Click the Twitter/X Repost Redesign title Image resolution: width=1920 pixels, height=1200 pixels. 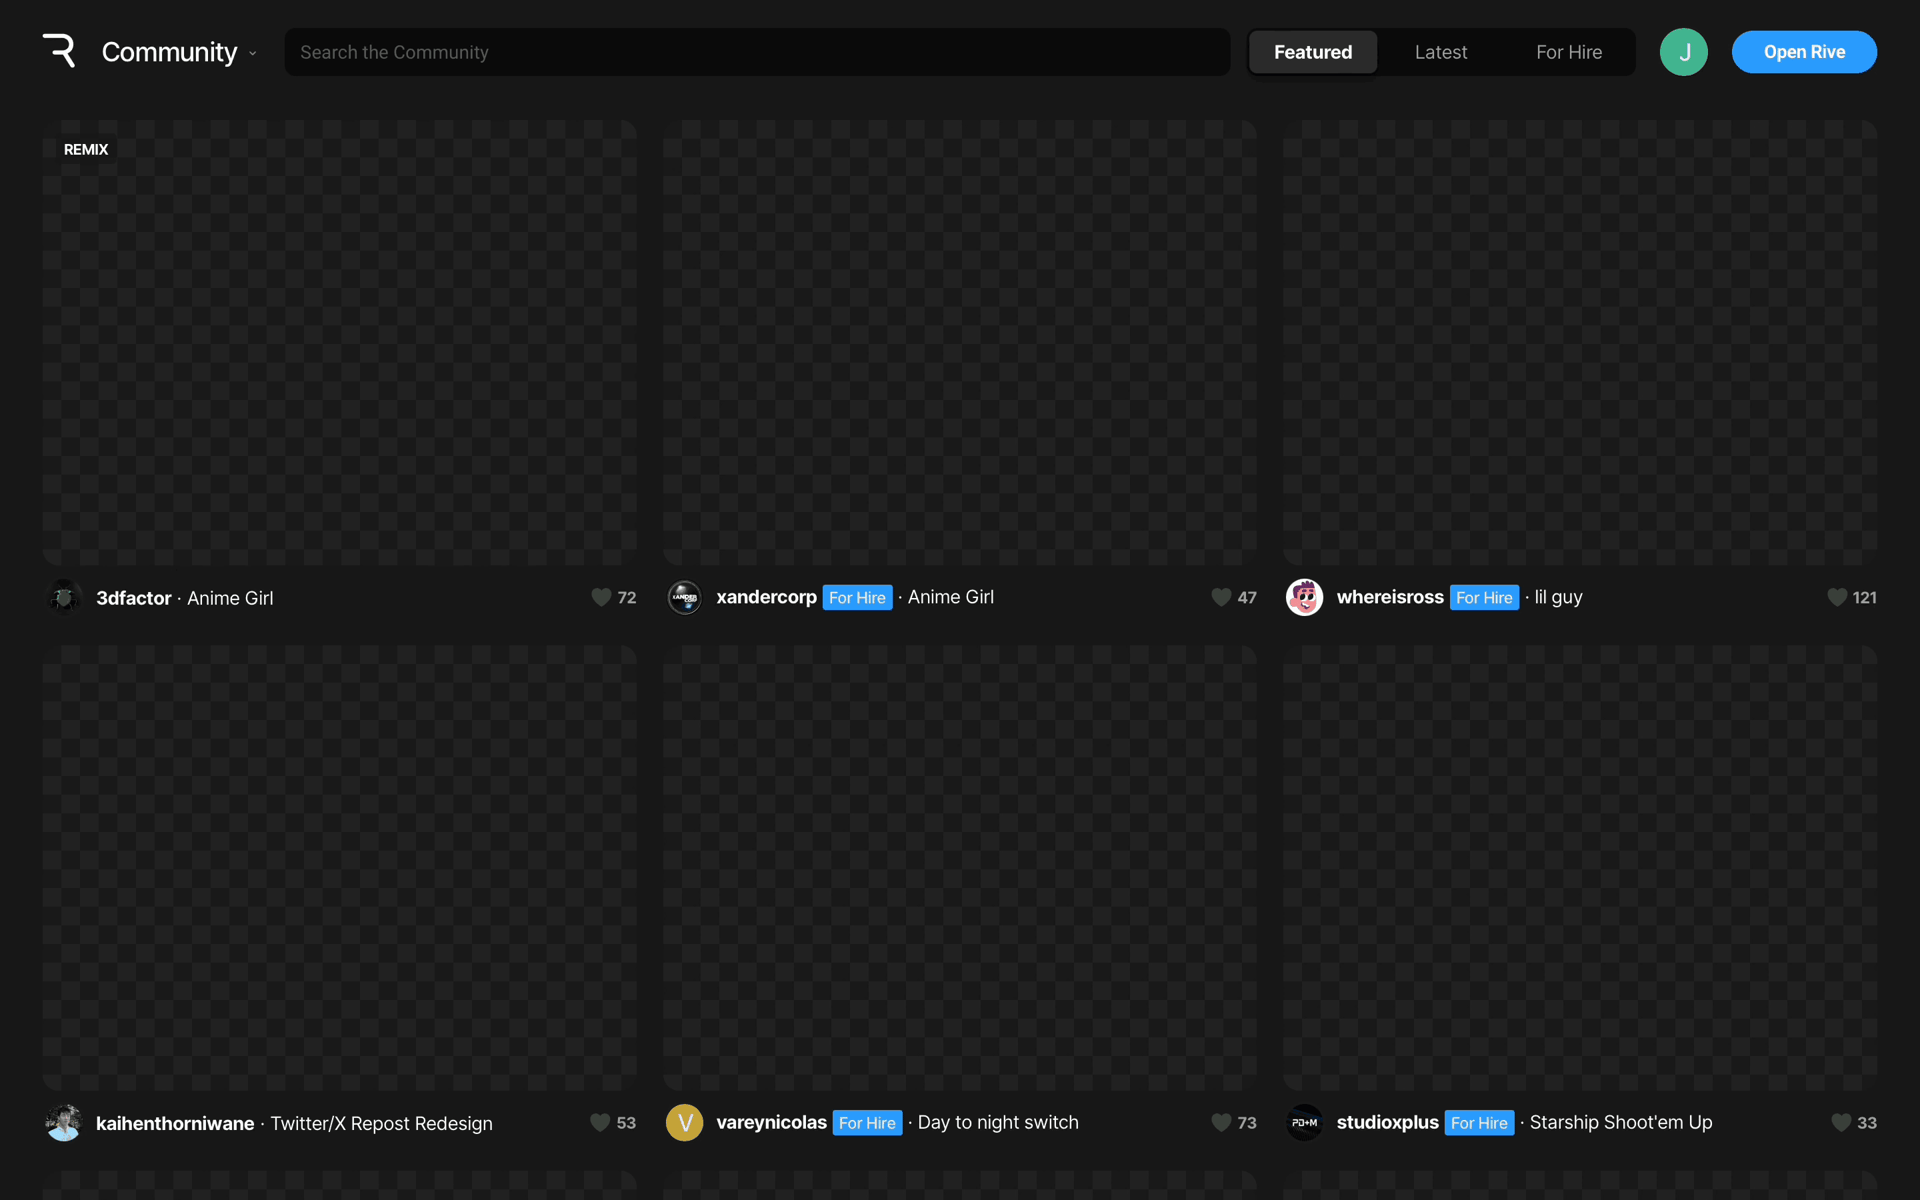(381, 1123)
